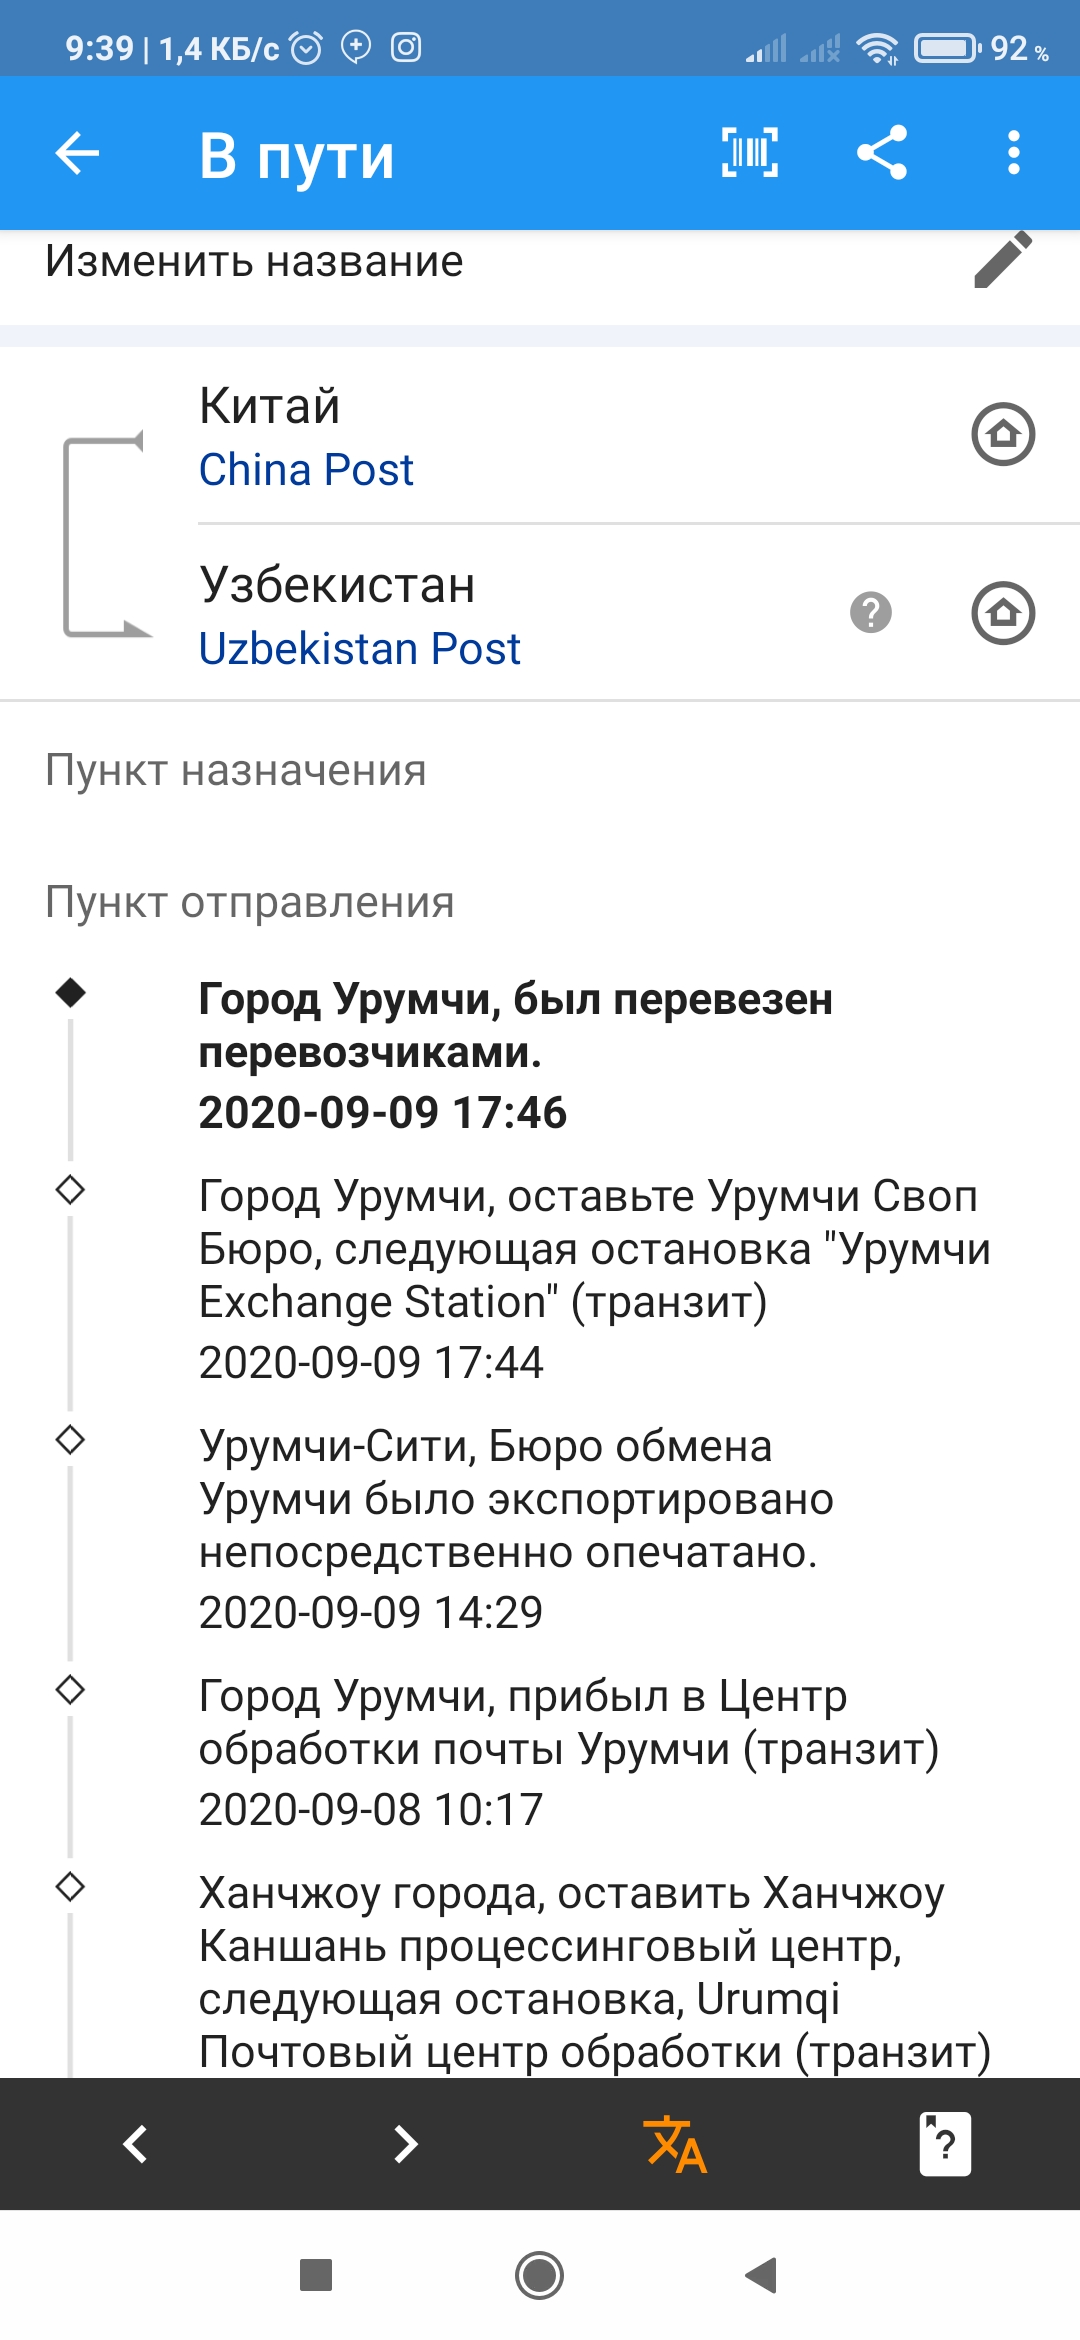Open the China Post link
This screenshot has height=2340, width=1080.
click(x=306, y=470)
